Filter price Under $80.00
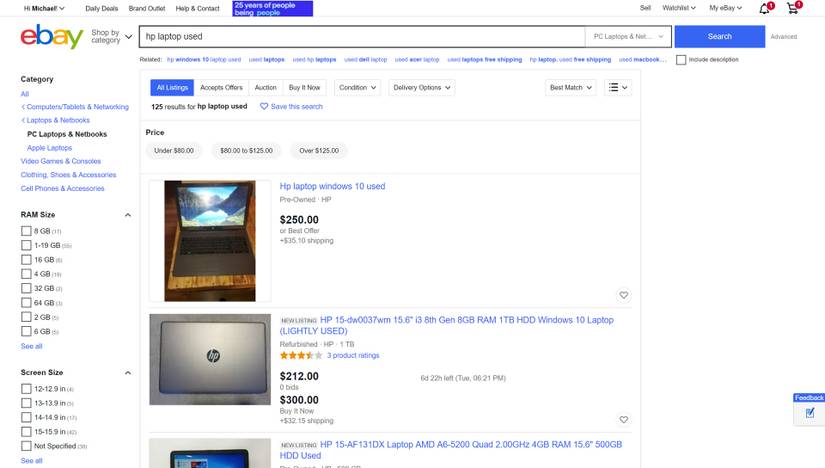The height and width of the screenshot is (468, 825). tap(174, 151)
